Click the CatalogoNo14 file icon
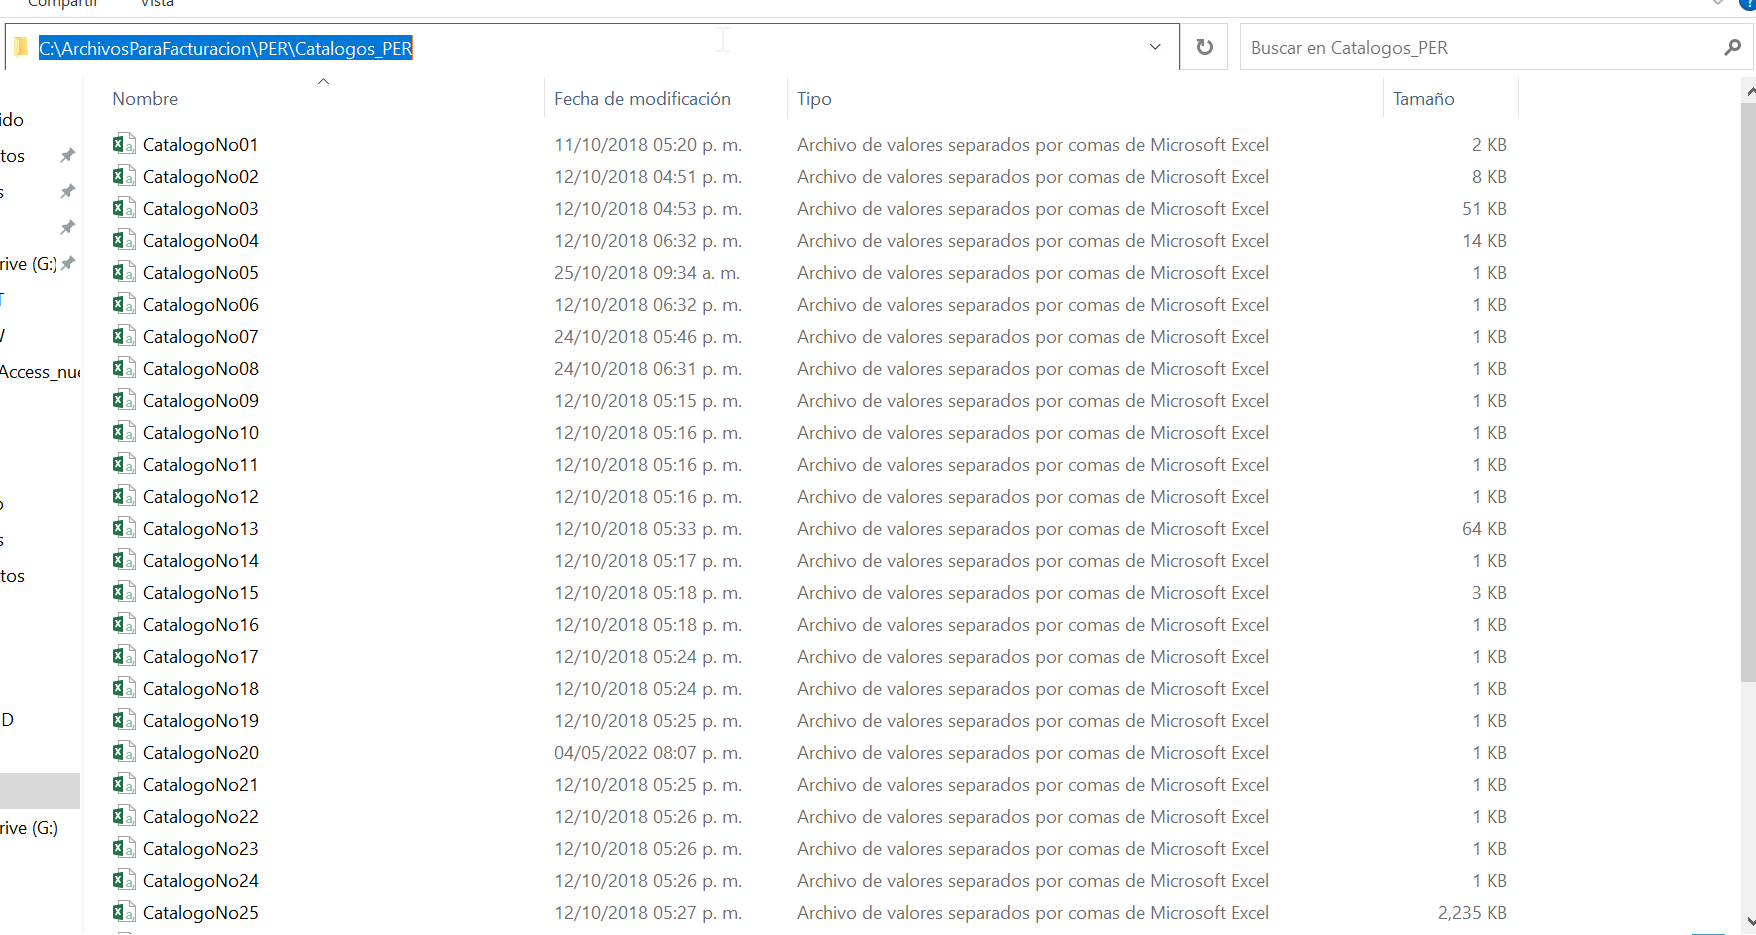Image resolution: width=1756 pixels, height=935 pixels. (124, 560)
